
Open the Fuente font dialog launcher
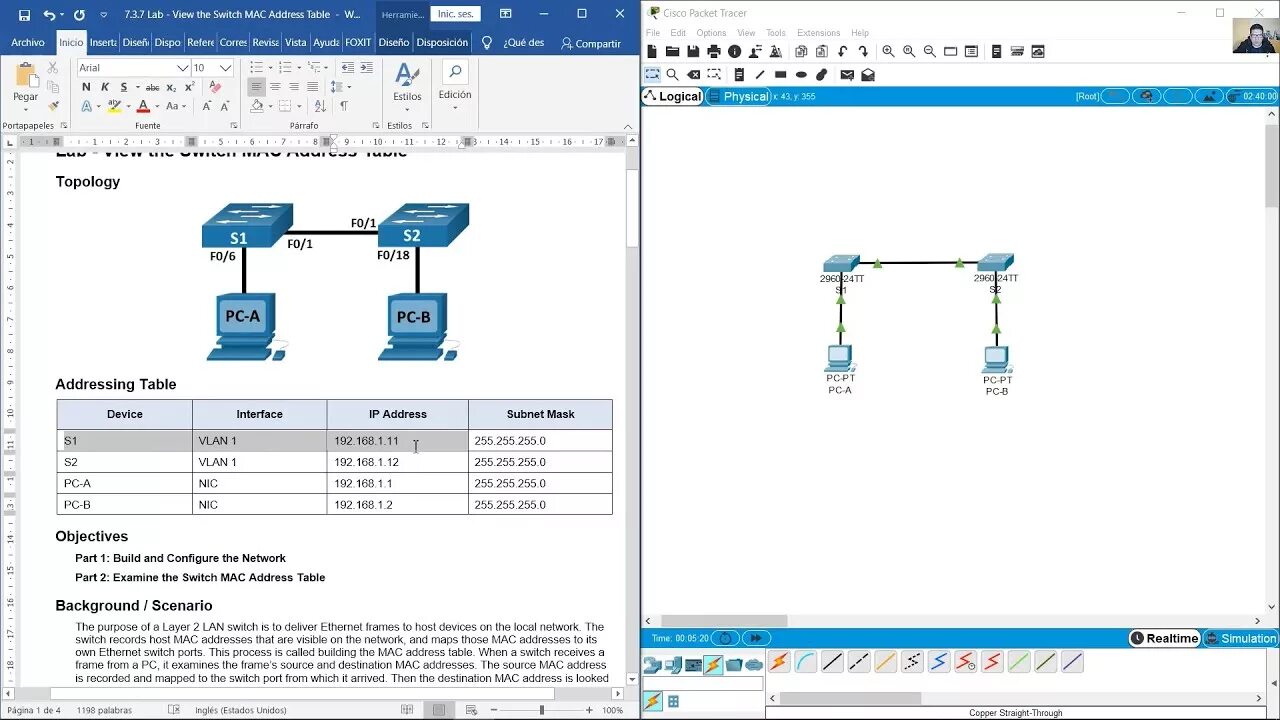click(x=233, y=126)
